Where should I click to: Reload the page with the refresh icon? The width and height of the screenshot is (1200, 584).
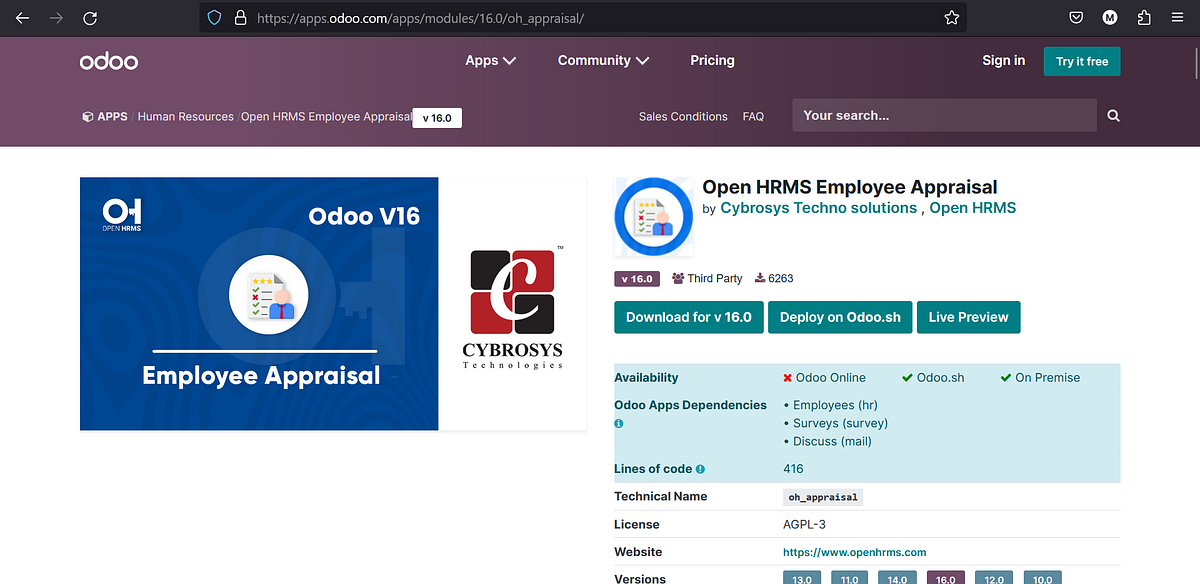pos(90,17)
